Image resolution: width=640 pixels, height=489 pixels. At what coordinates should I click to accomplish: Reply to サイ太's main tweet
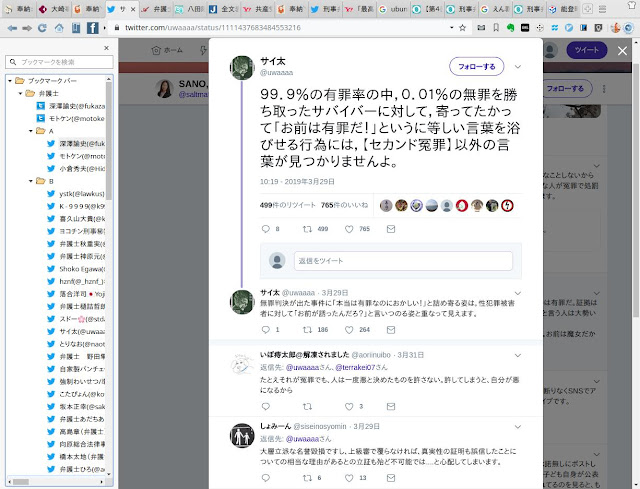point(266,229)
